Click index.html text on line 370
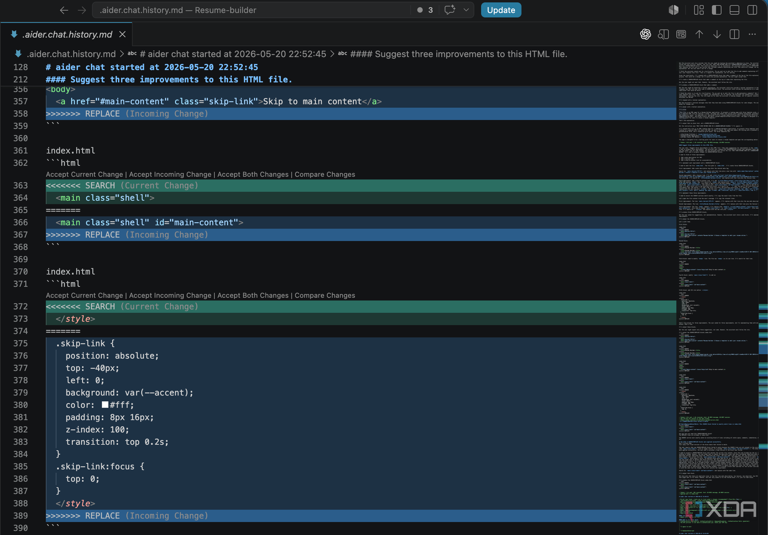The image size is (768, 535). pos(71,271)
